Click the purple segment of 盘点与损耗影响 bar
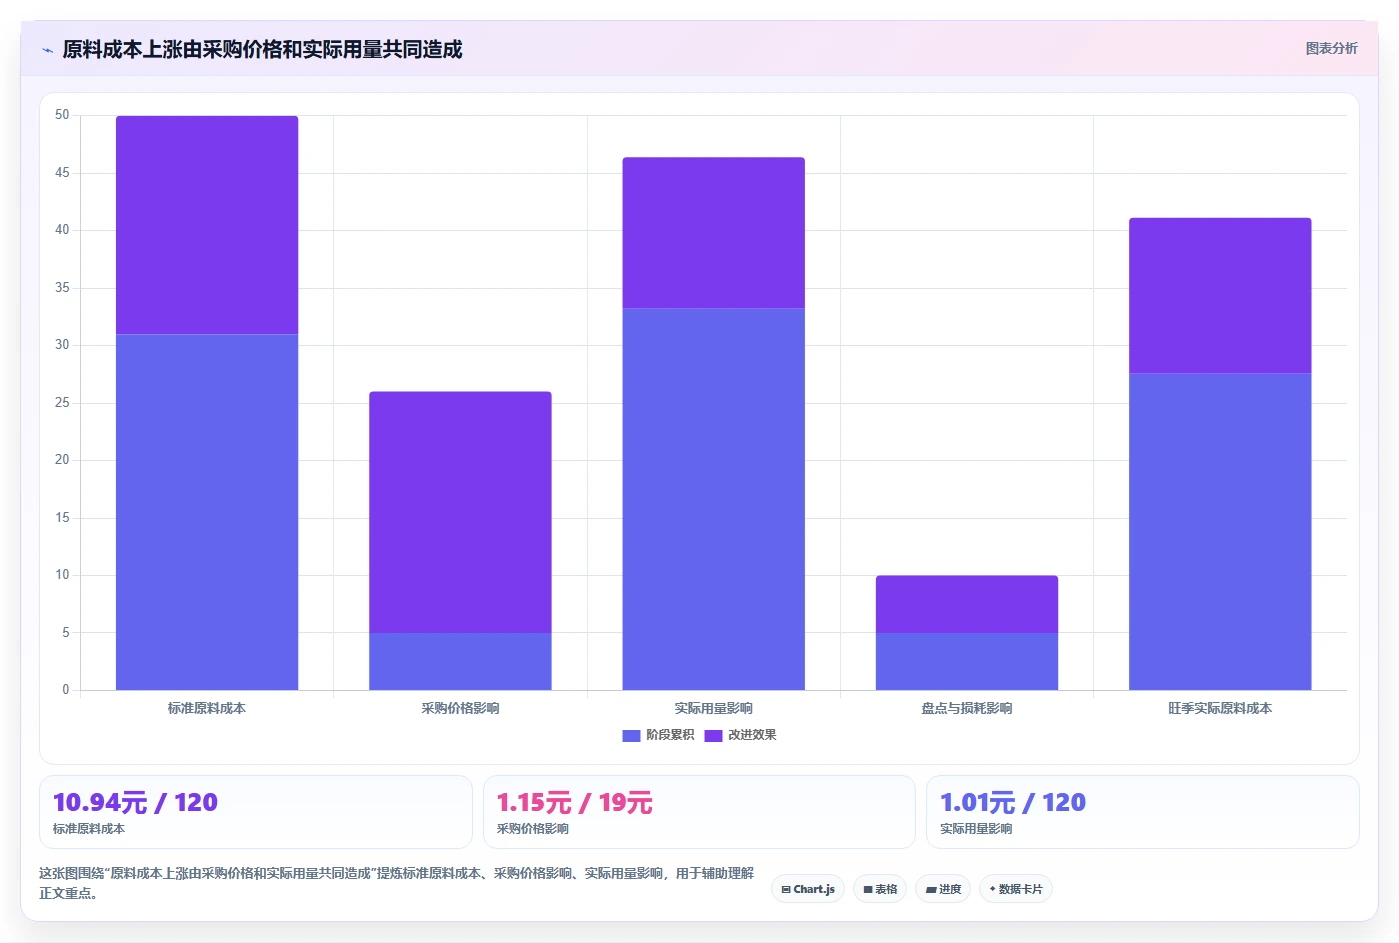Screen dimensions: 1399x943 967,604
